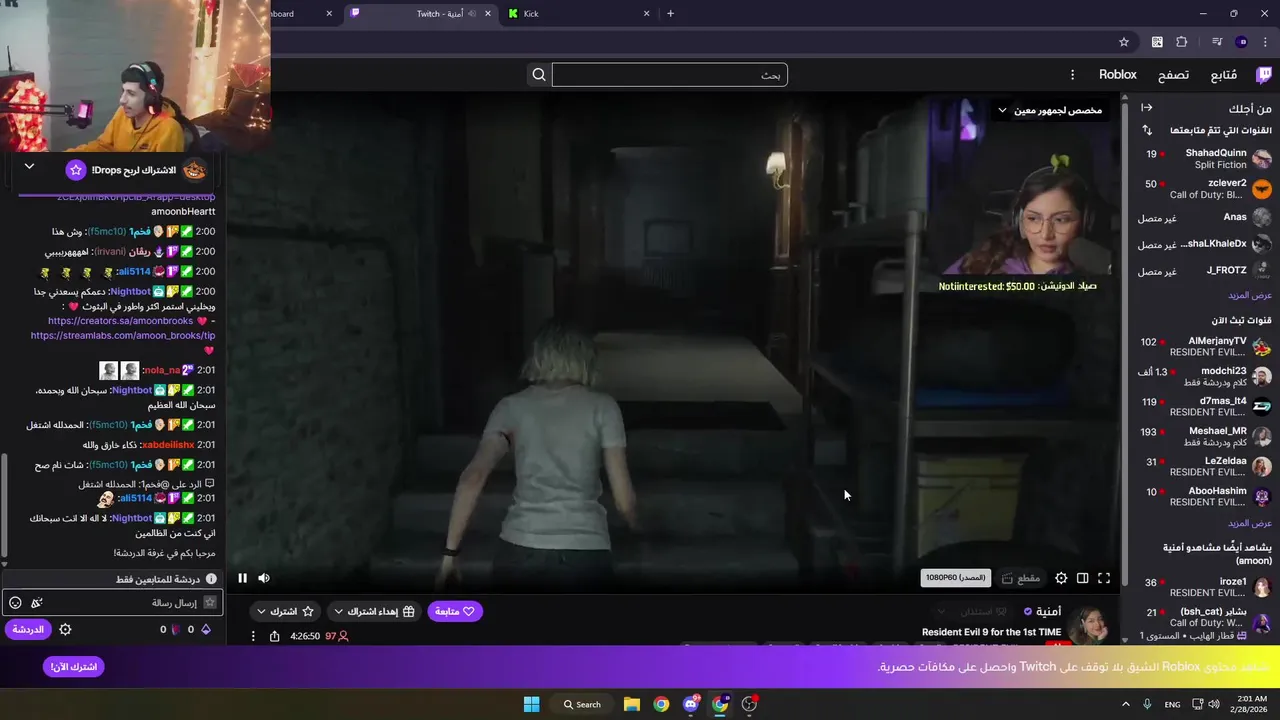This screenshot has width=1280, height=720.
Task: Open gift subscription إهداء اشتراك dropdown
Action: coord(375,611)
